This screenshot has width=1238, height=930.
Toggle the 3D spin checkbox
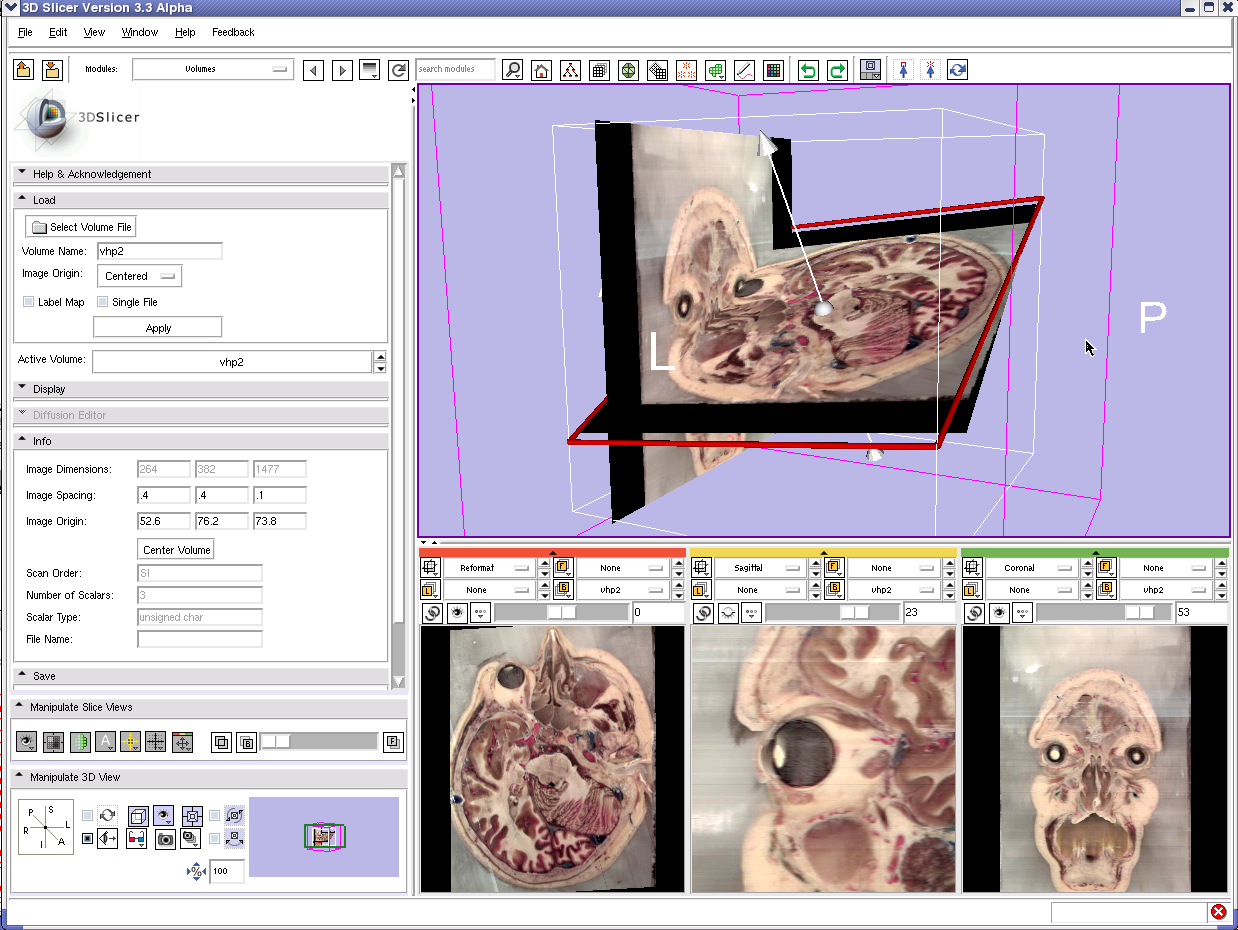click(88, 816)
